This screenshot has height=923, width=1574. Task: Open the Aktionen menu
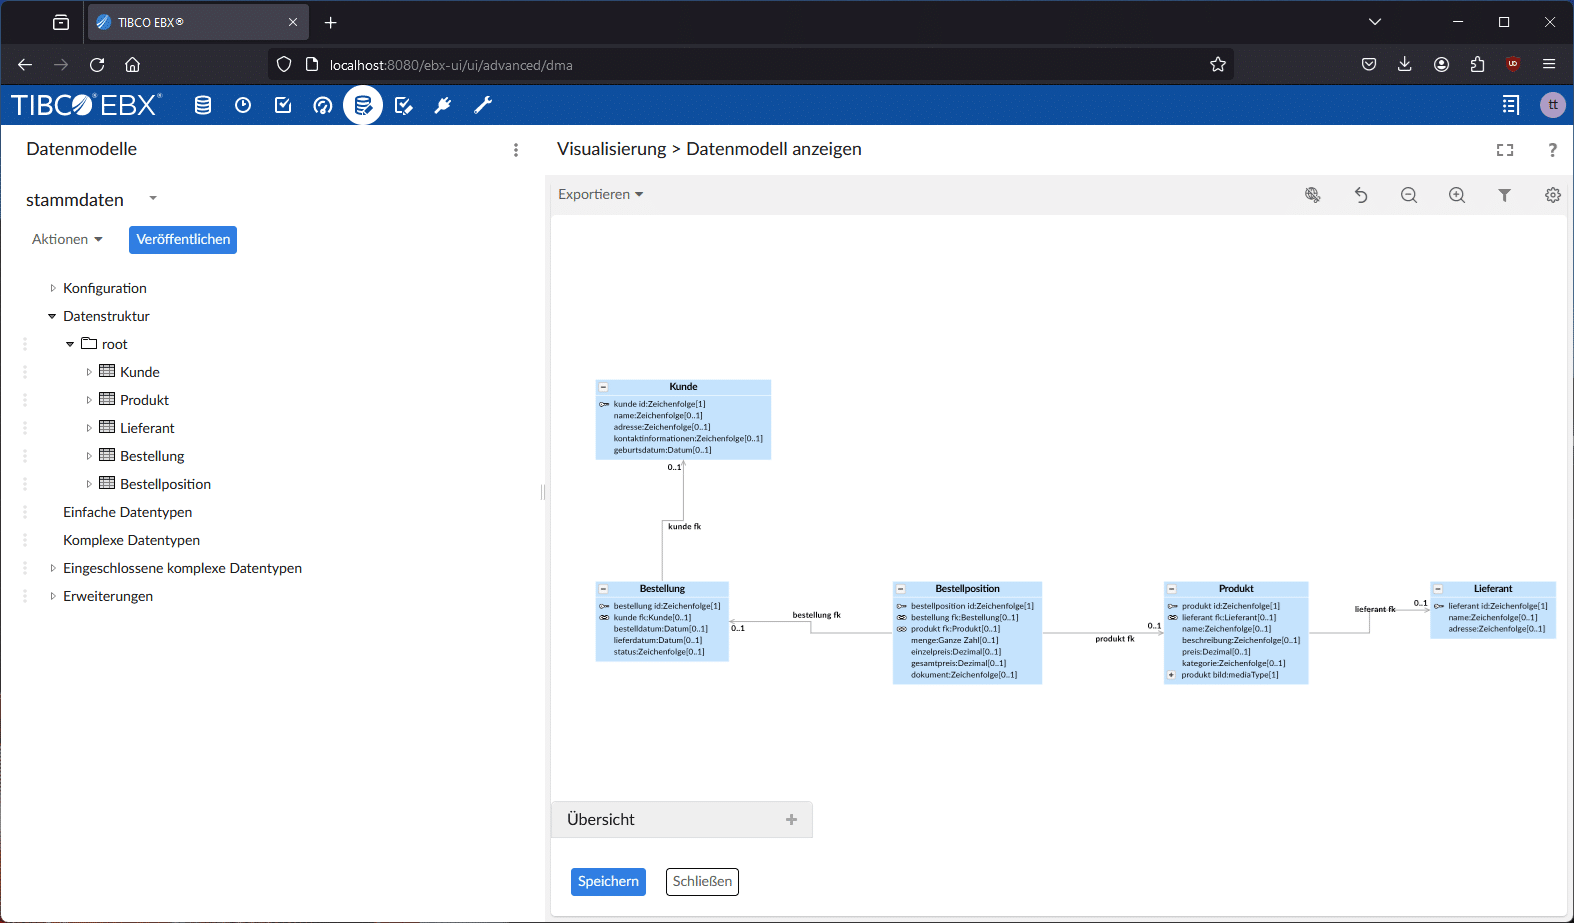pos(67,239)
